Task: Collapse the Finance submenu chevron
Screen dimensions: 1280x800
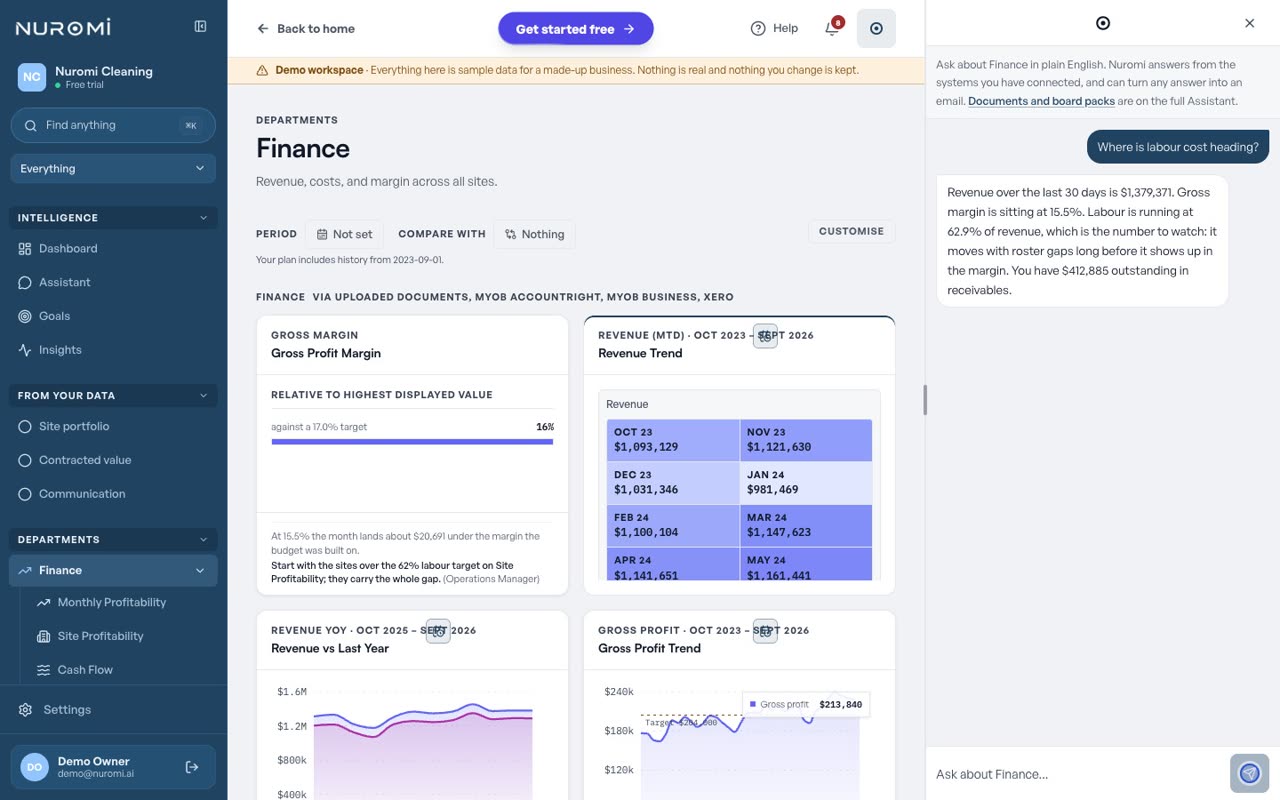Action: 200,570
